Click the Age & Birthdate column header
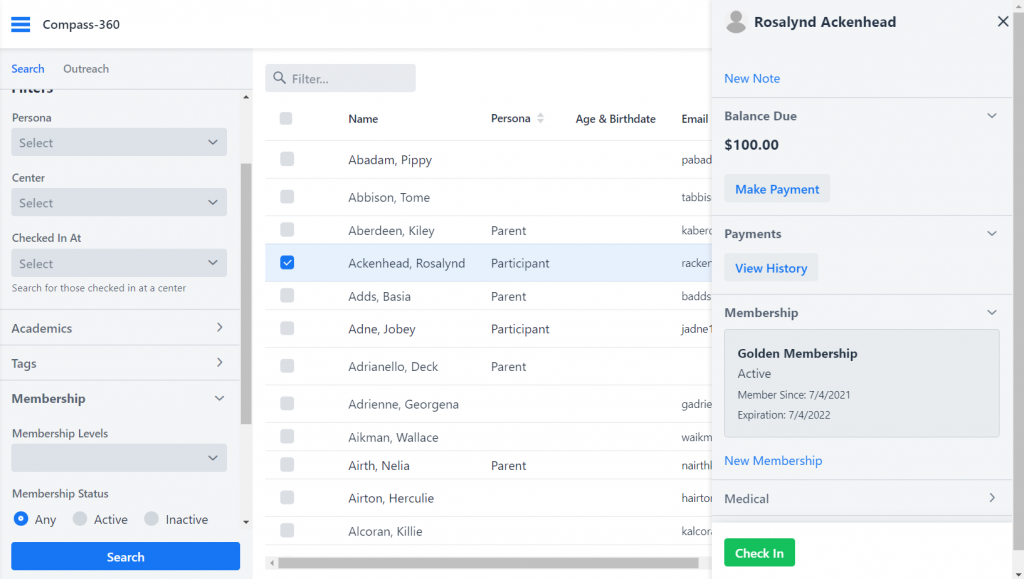Screen dimensions: 1024x579 click(x=615, y=119)
